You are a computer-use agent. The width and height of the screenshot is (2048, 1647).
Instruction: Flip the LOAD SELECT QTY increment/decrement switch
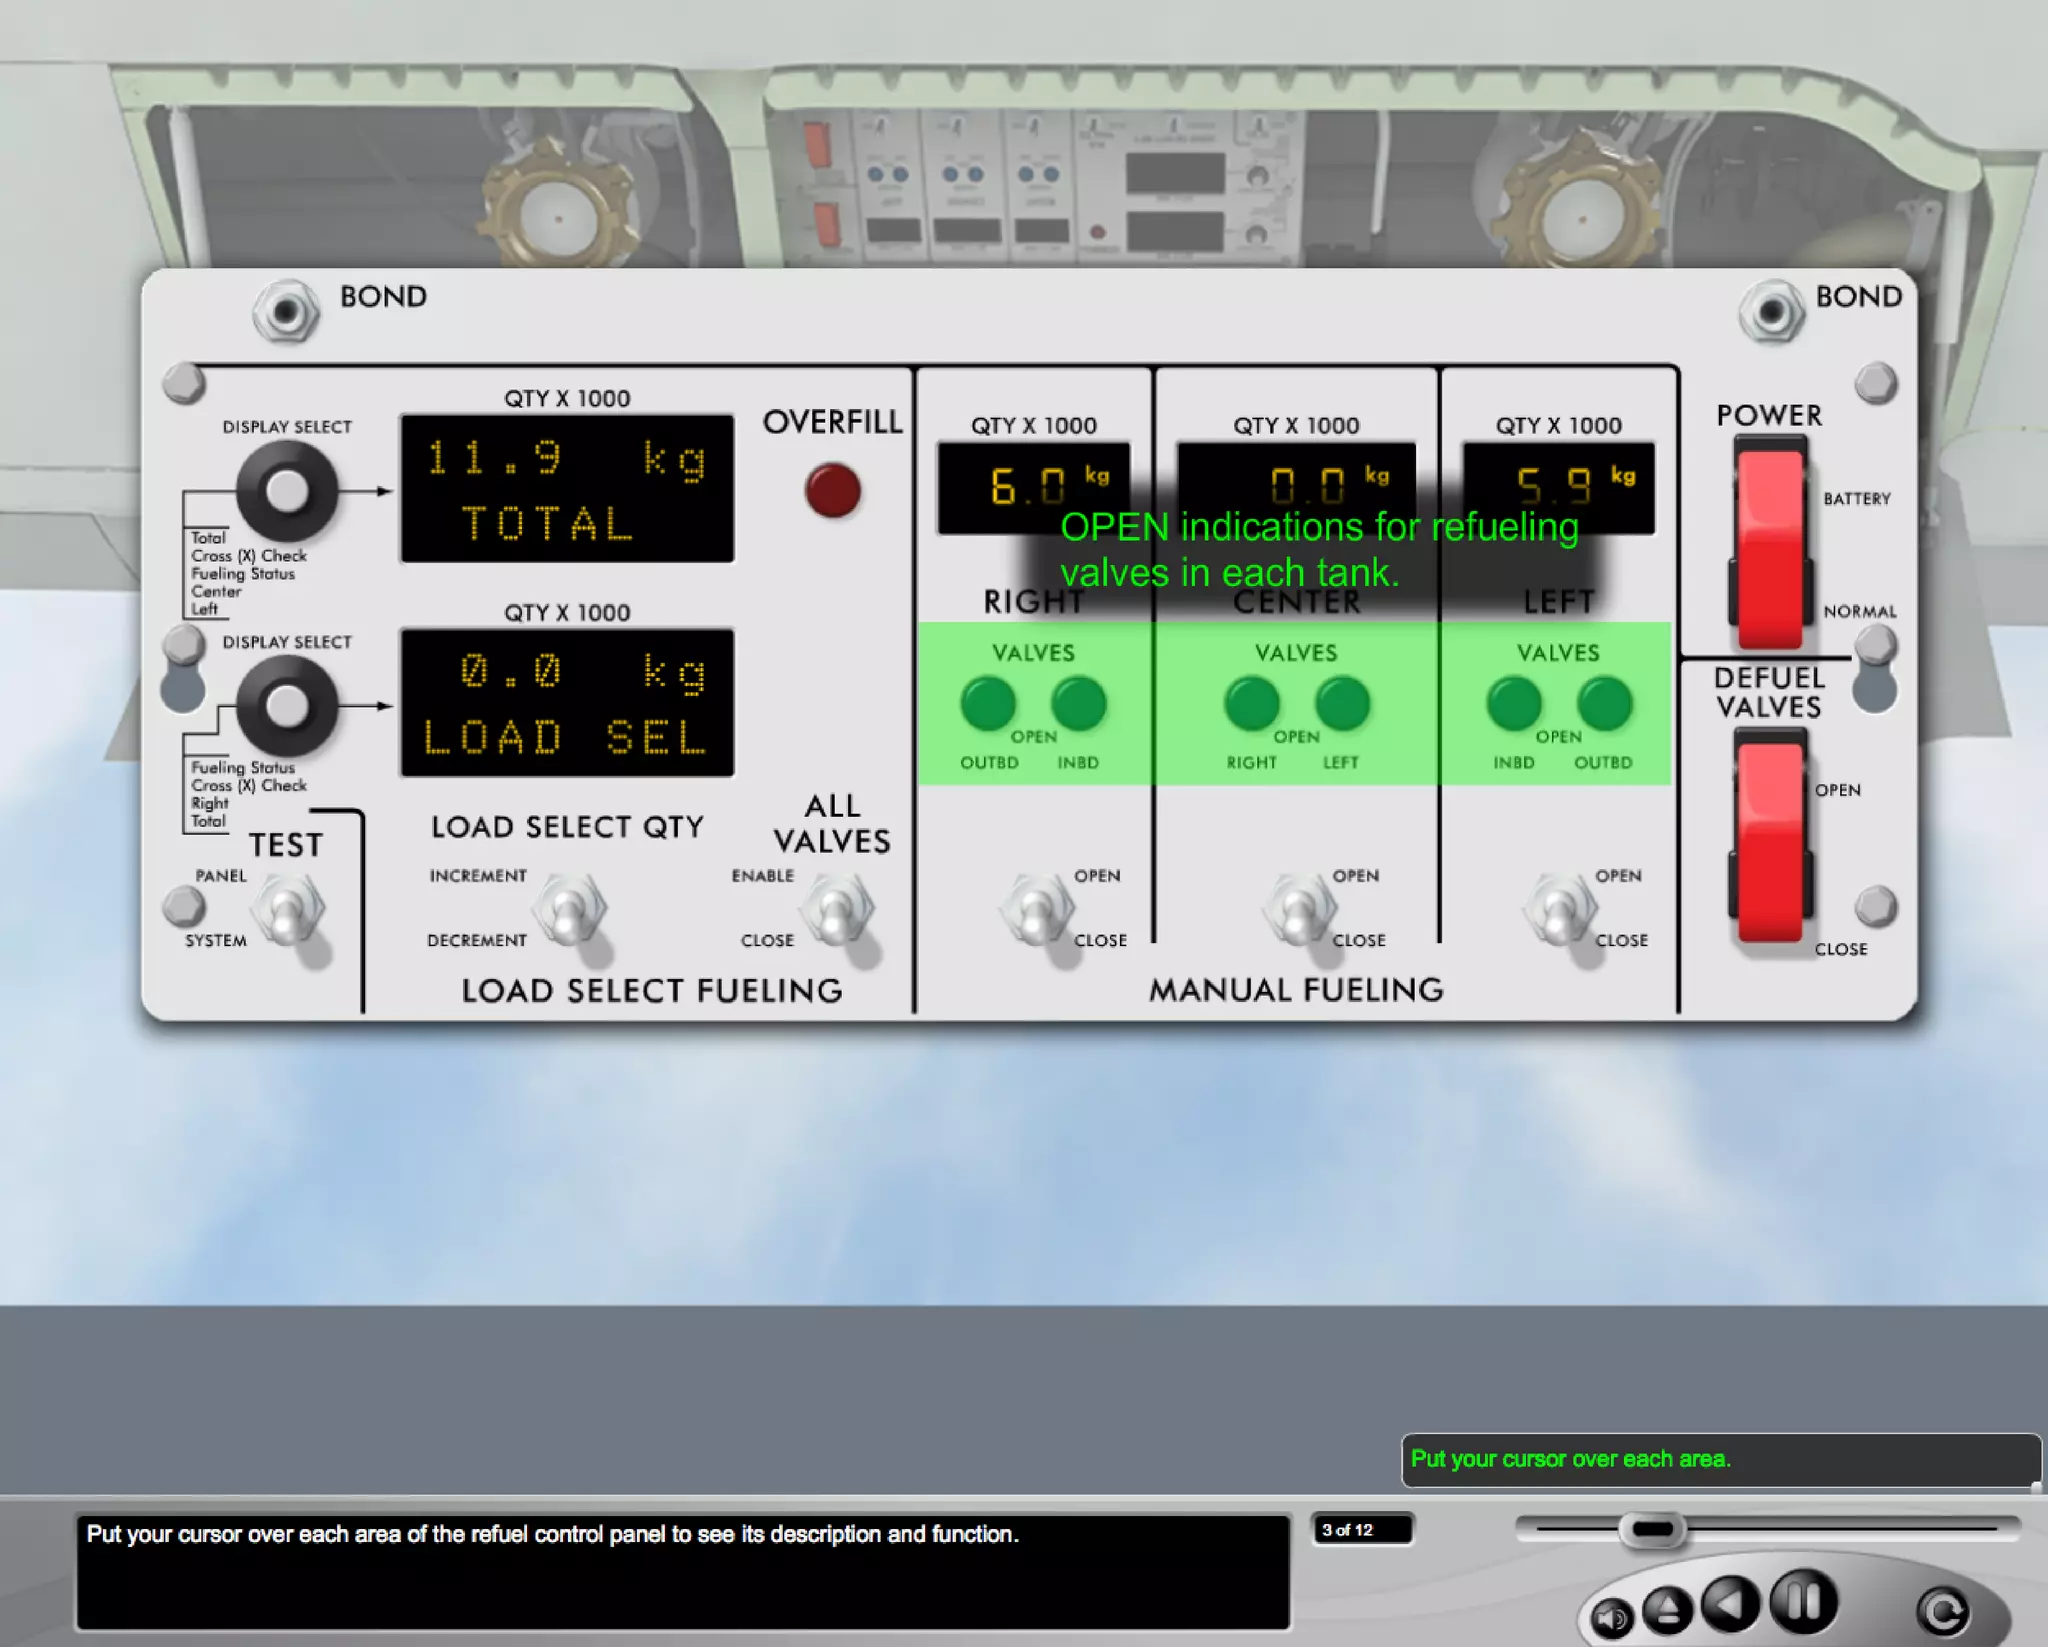pos(570,910)
